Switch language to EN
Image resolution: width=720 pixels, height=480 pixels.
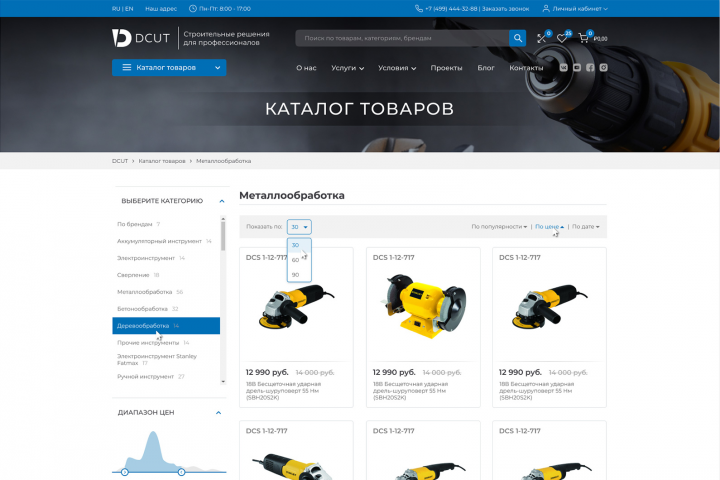coord(129,9)
